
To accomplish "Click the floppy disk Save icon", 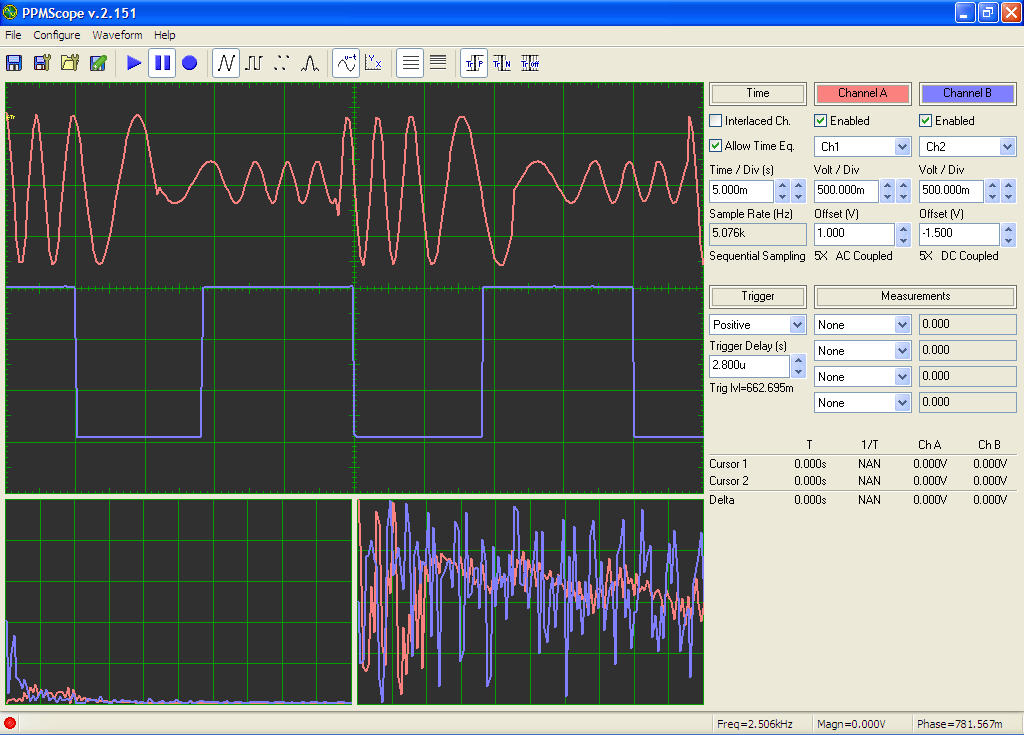I will coord(14,63).
